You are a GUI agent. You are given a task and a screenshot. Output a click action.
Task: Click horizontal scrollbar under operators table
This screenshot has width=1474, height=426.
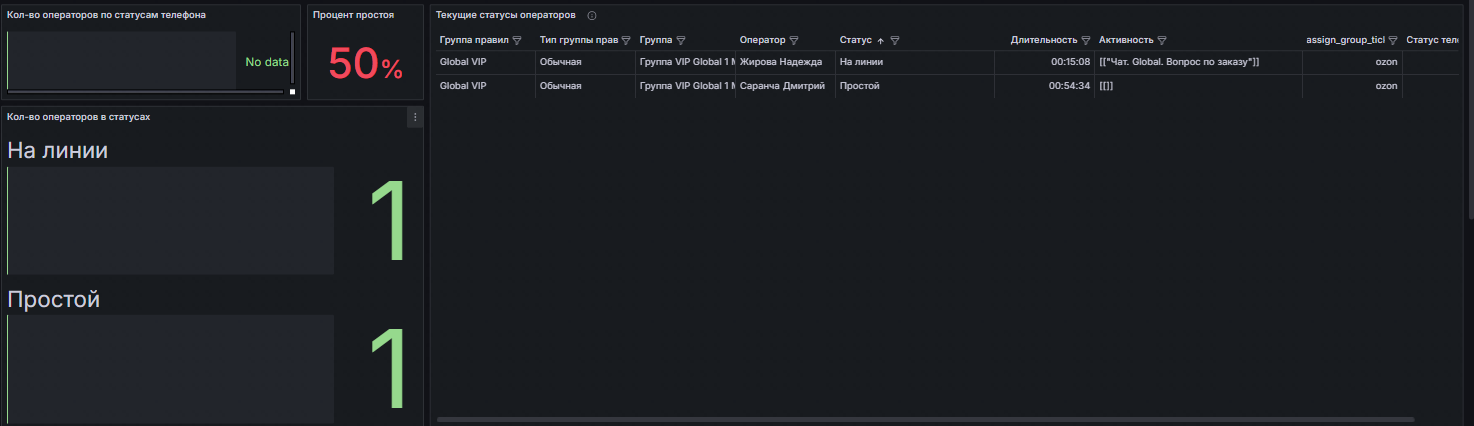[925, 419]
